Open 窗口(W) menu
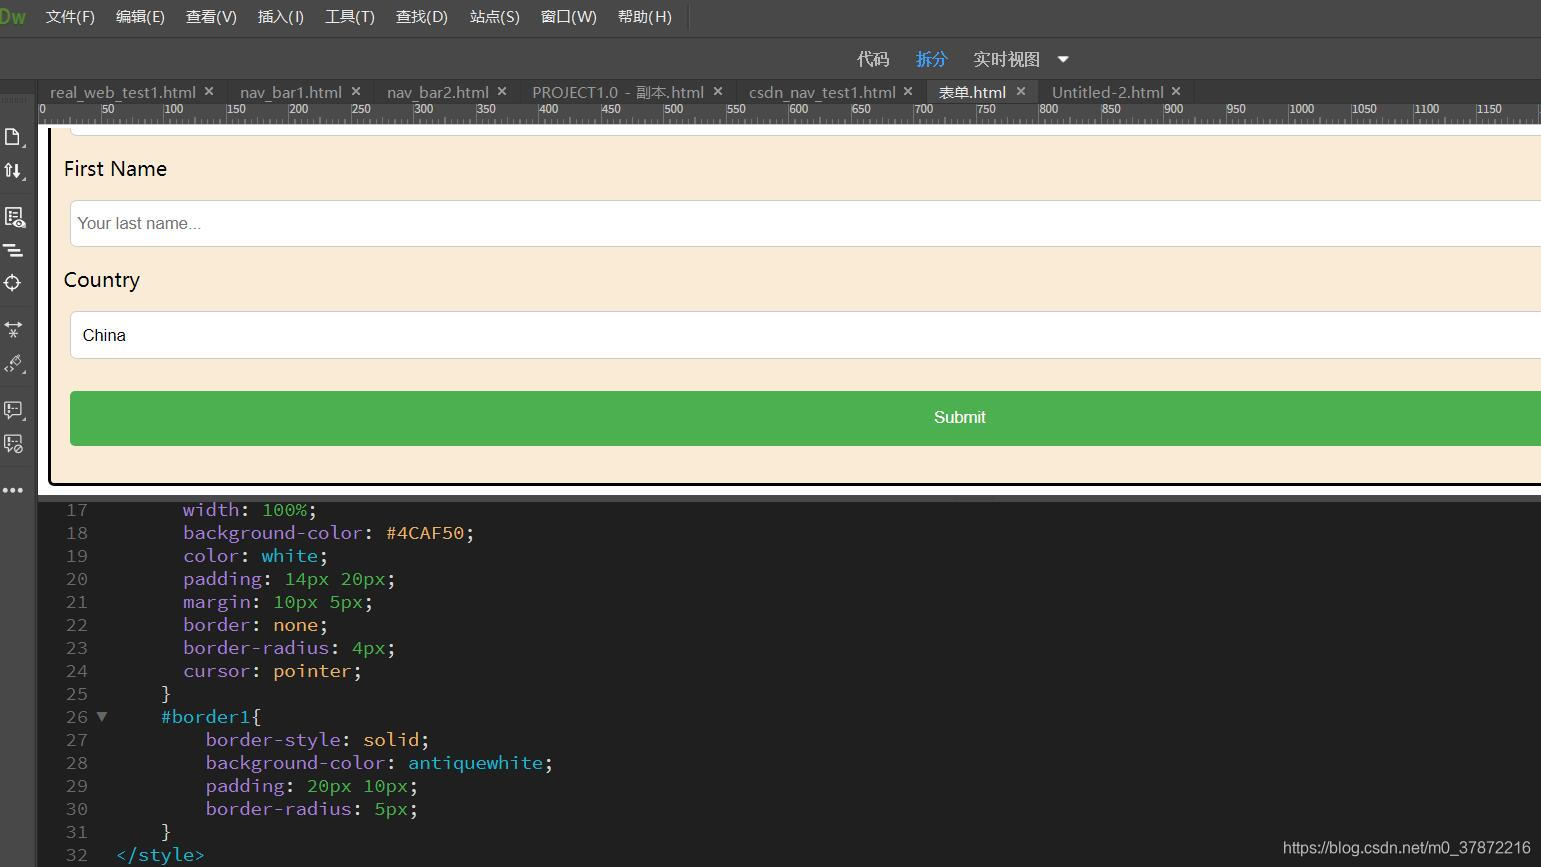 click(x=569, y=17)
